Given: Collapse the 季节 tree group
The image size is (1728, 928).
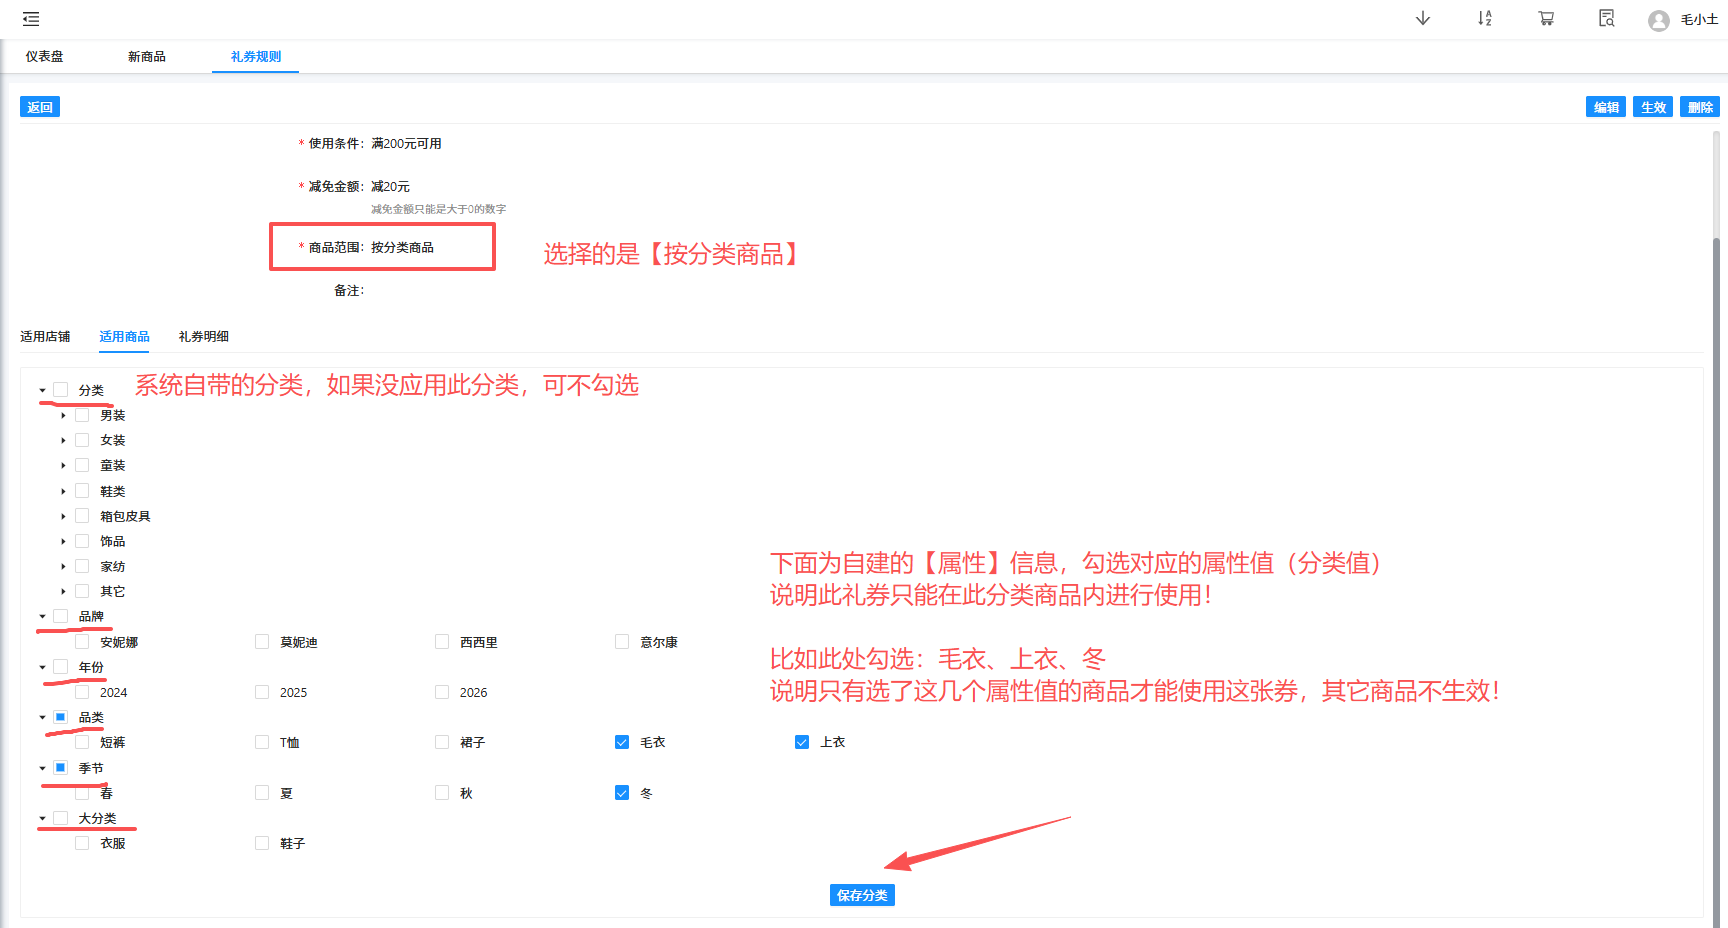Looking at the screenshot, I should tap(42, 768).
